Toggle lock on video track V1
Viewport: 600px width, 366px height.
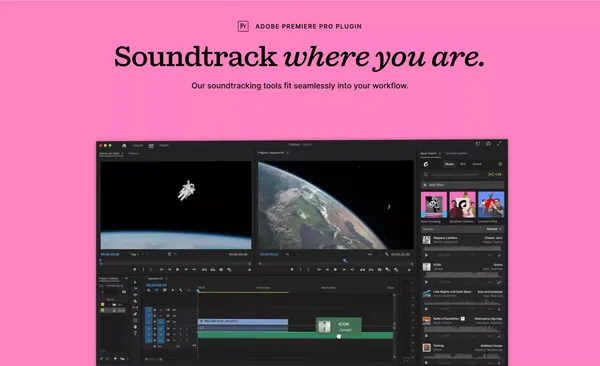pos(155,322)
